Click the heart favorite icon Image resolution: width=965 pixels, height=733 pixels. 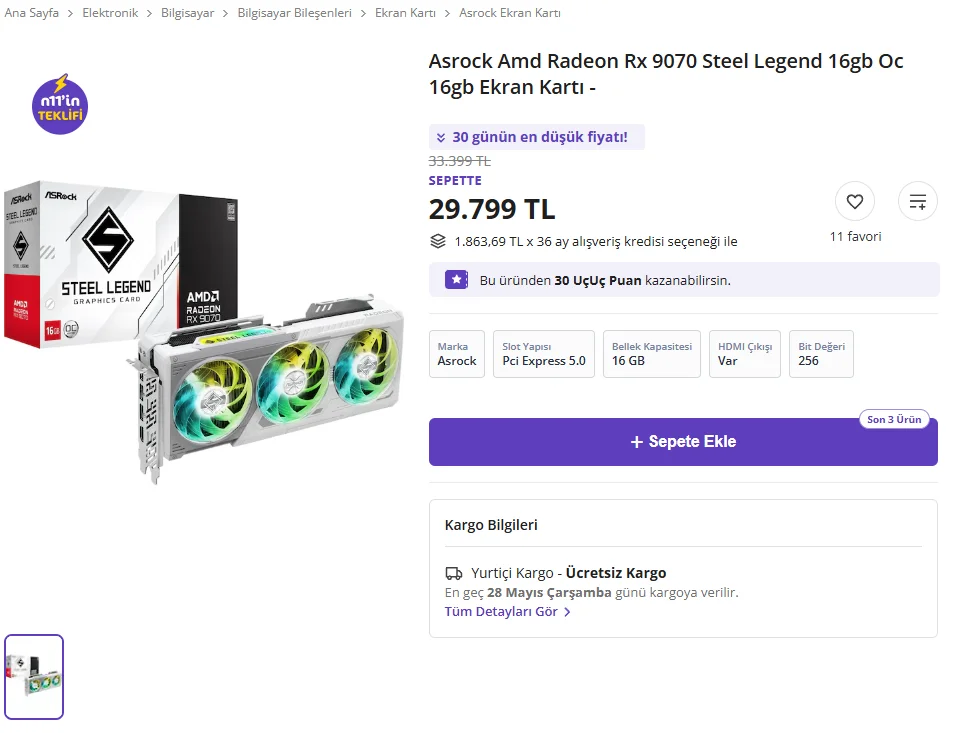(x=854, y=202)
